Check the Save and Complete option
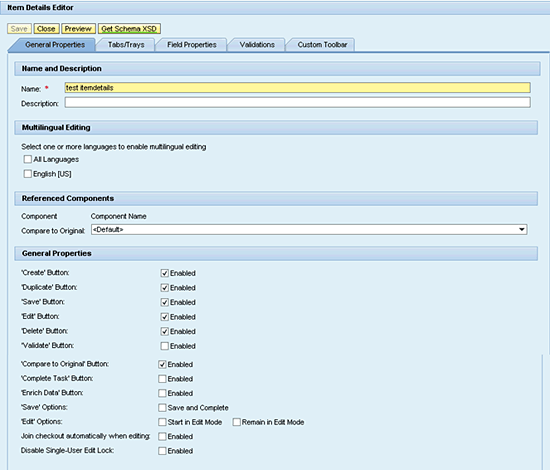 click(162, 408)
